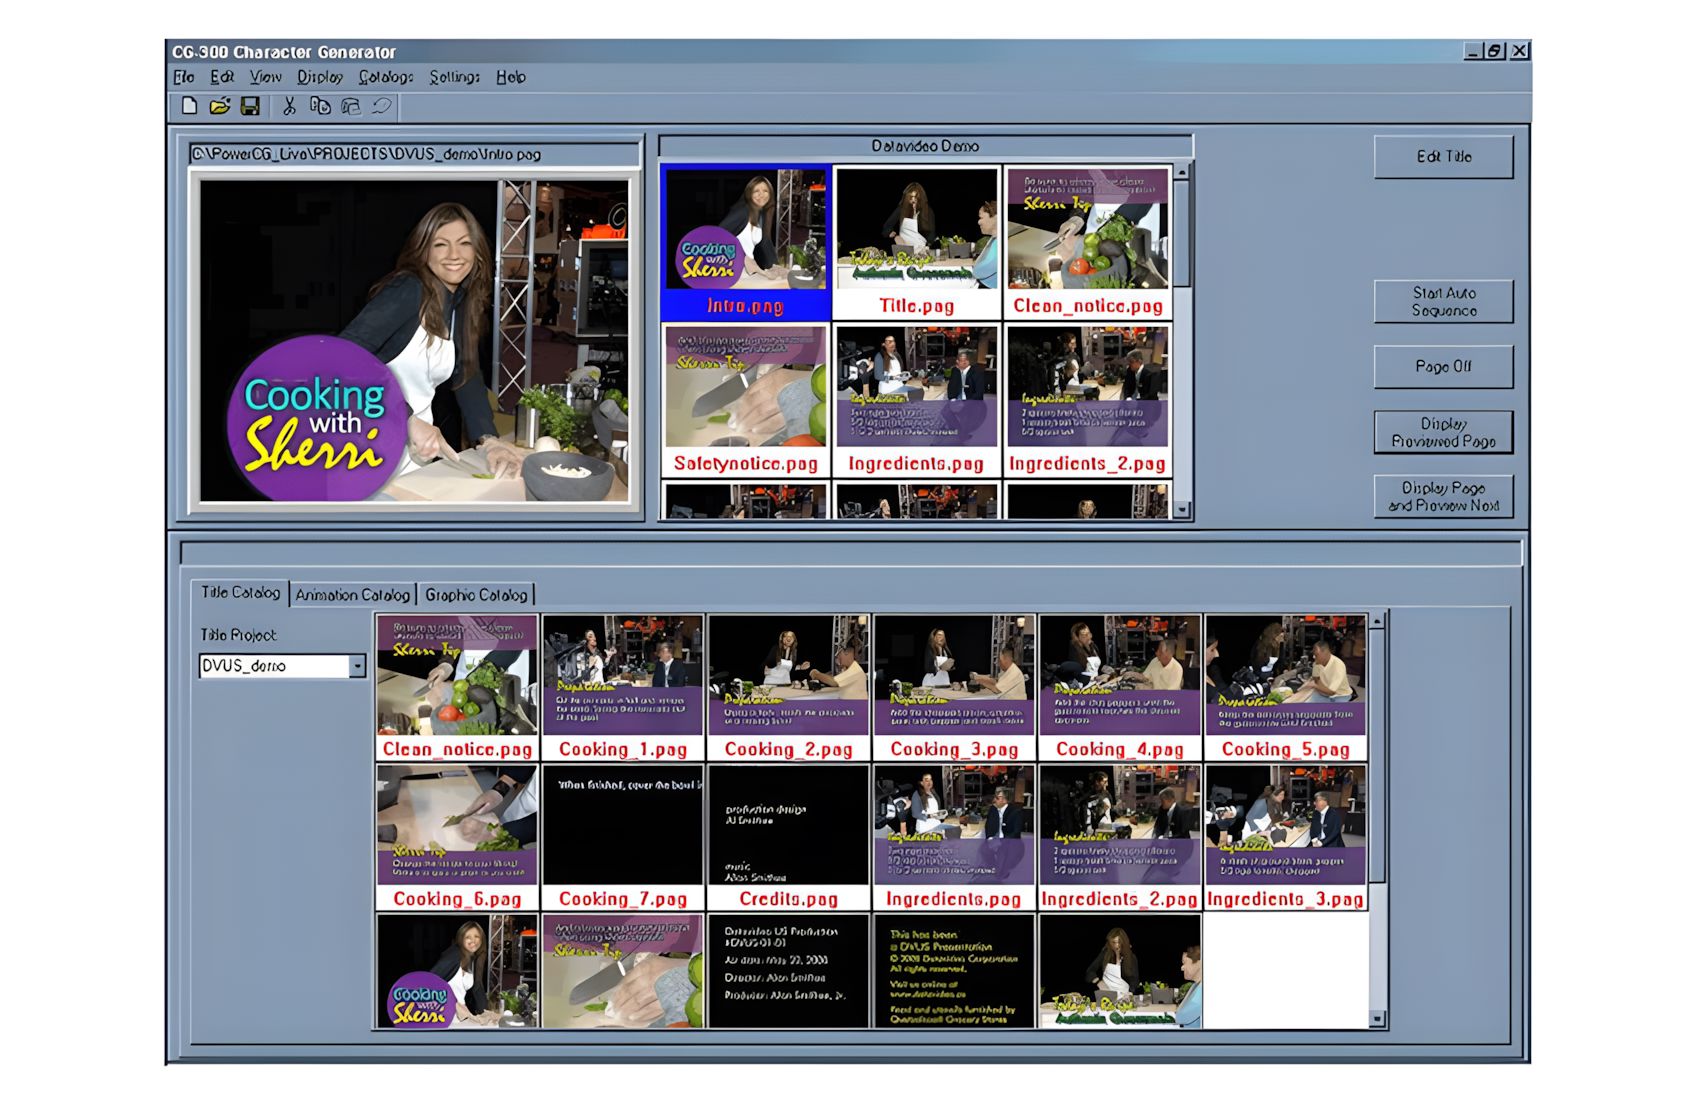Start the auto sequence
This screenshot has width=1700, height=1100.
pos(1444,301)
